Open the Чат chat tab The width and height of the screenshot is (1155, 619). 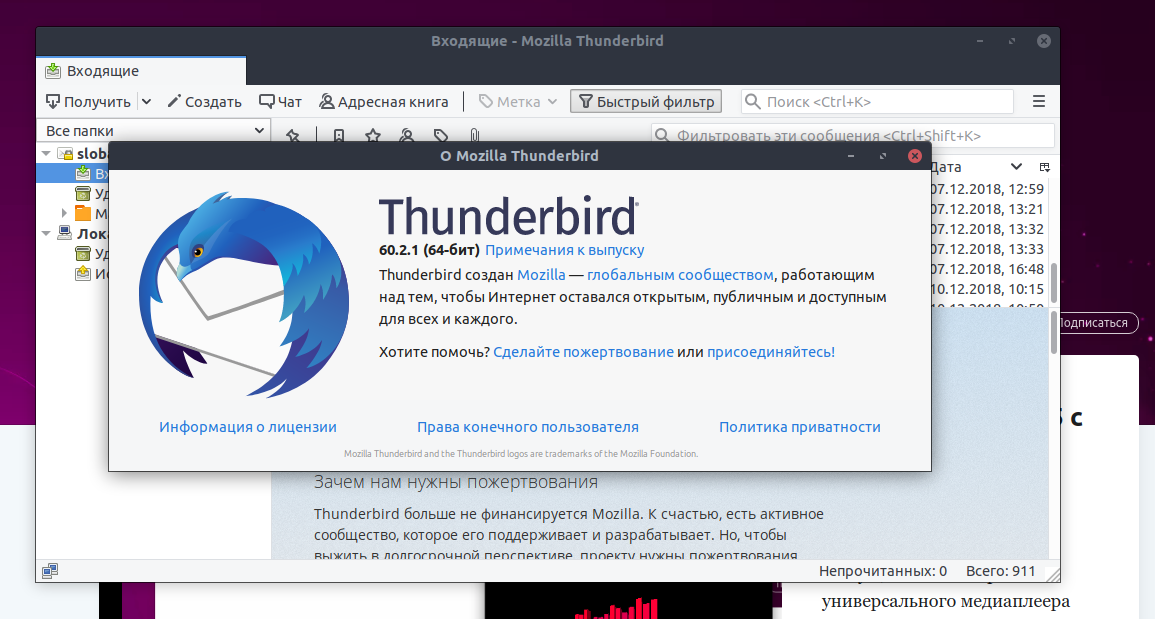(280, 102)
